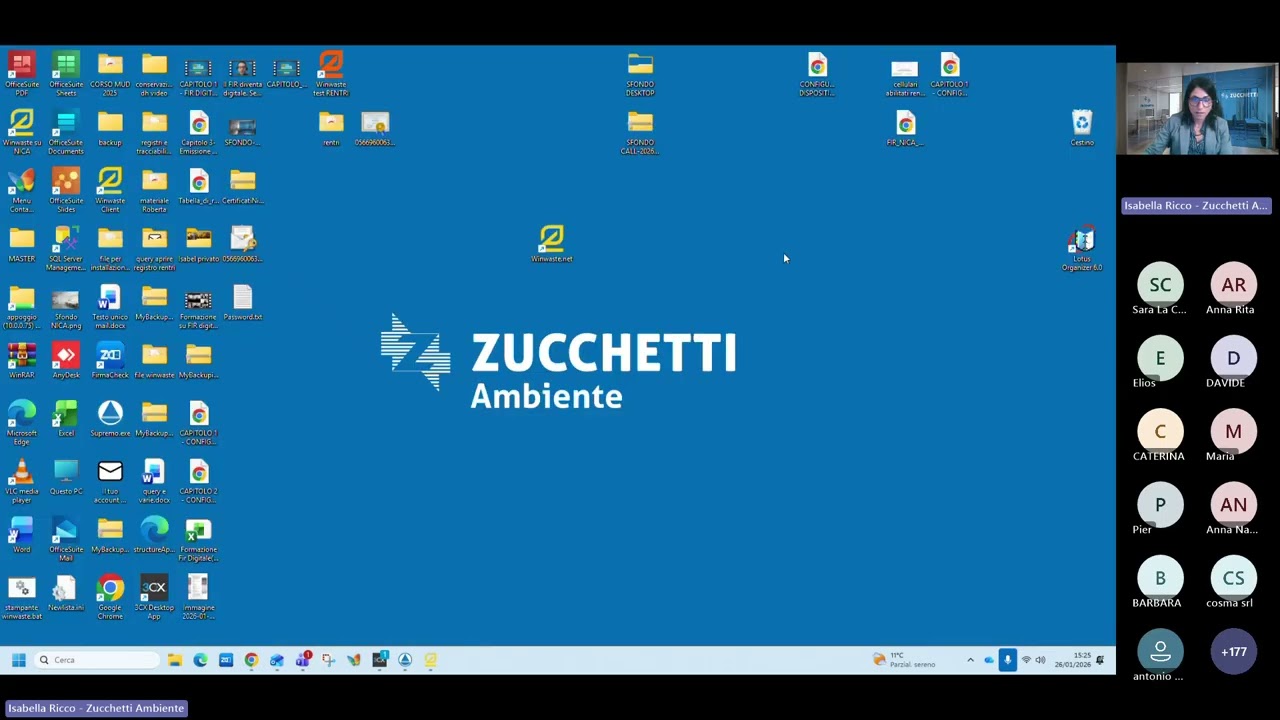Open File Explorer from the taskbar

point(175,660)
